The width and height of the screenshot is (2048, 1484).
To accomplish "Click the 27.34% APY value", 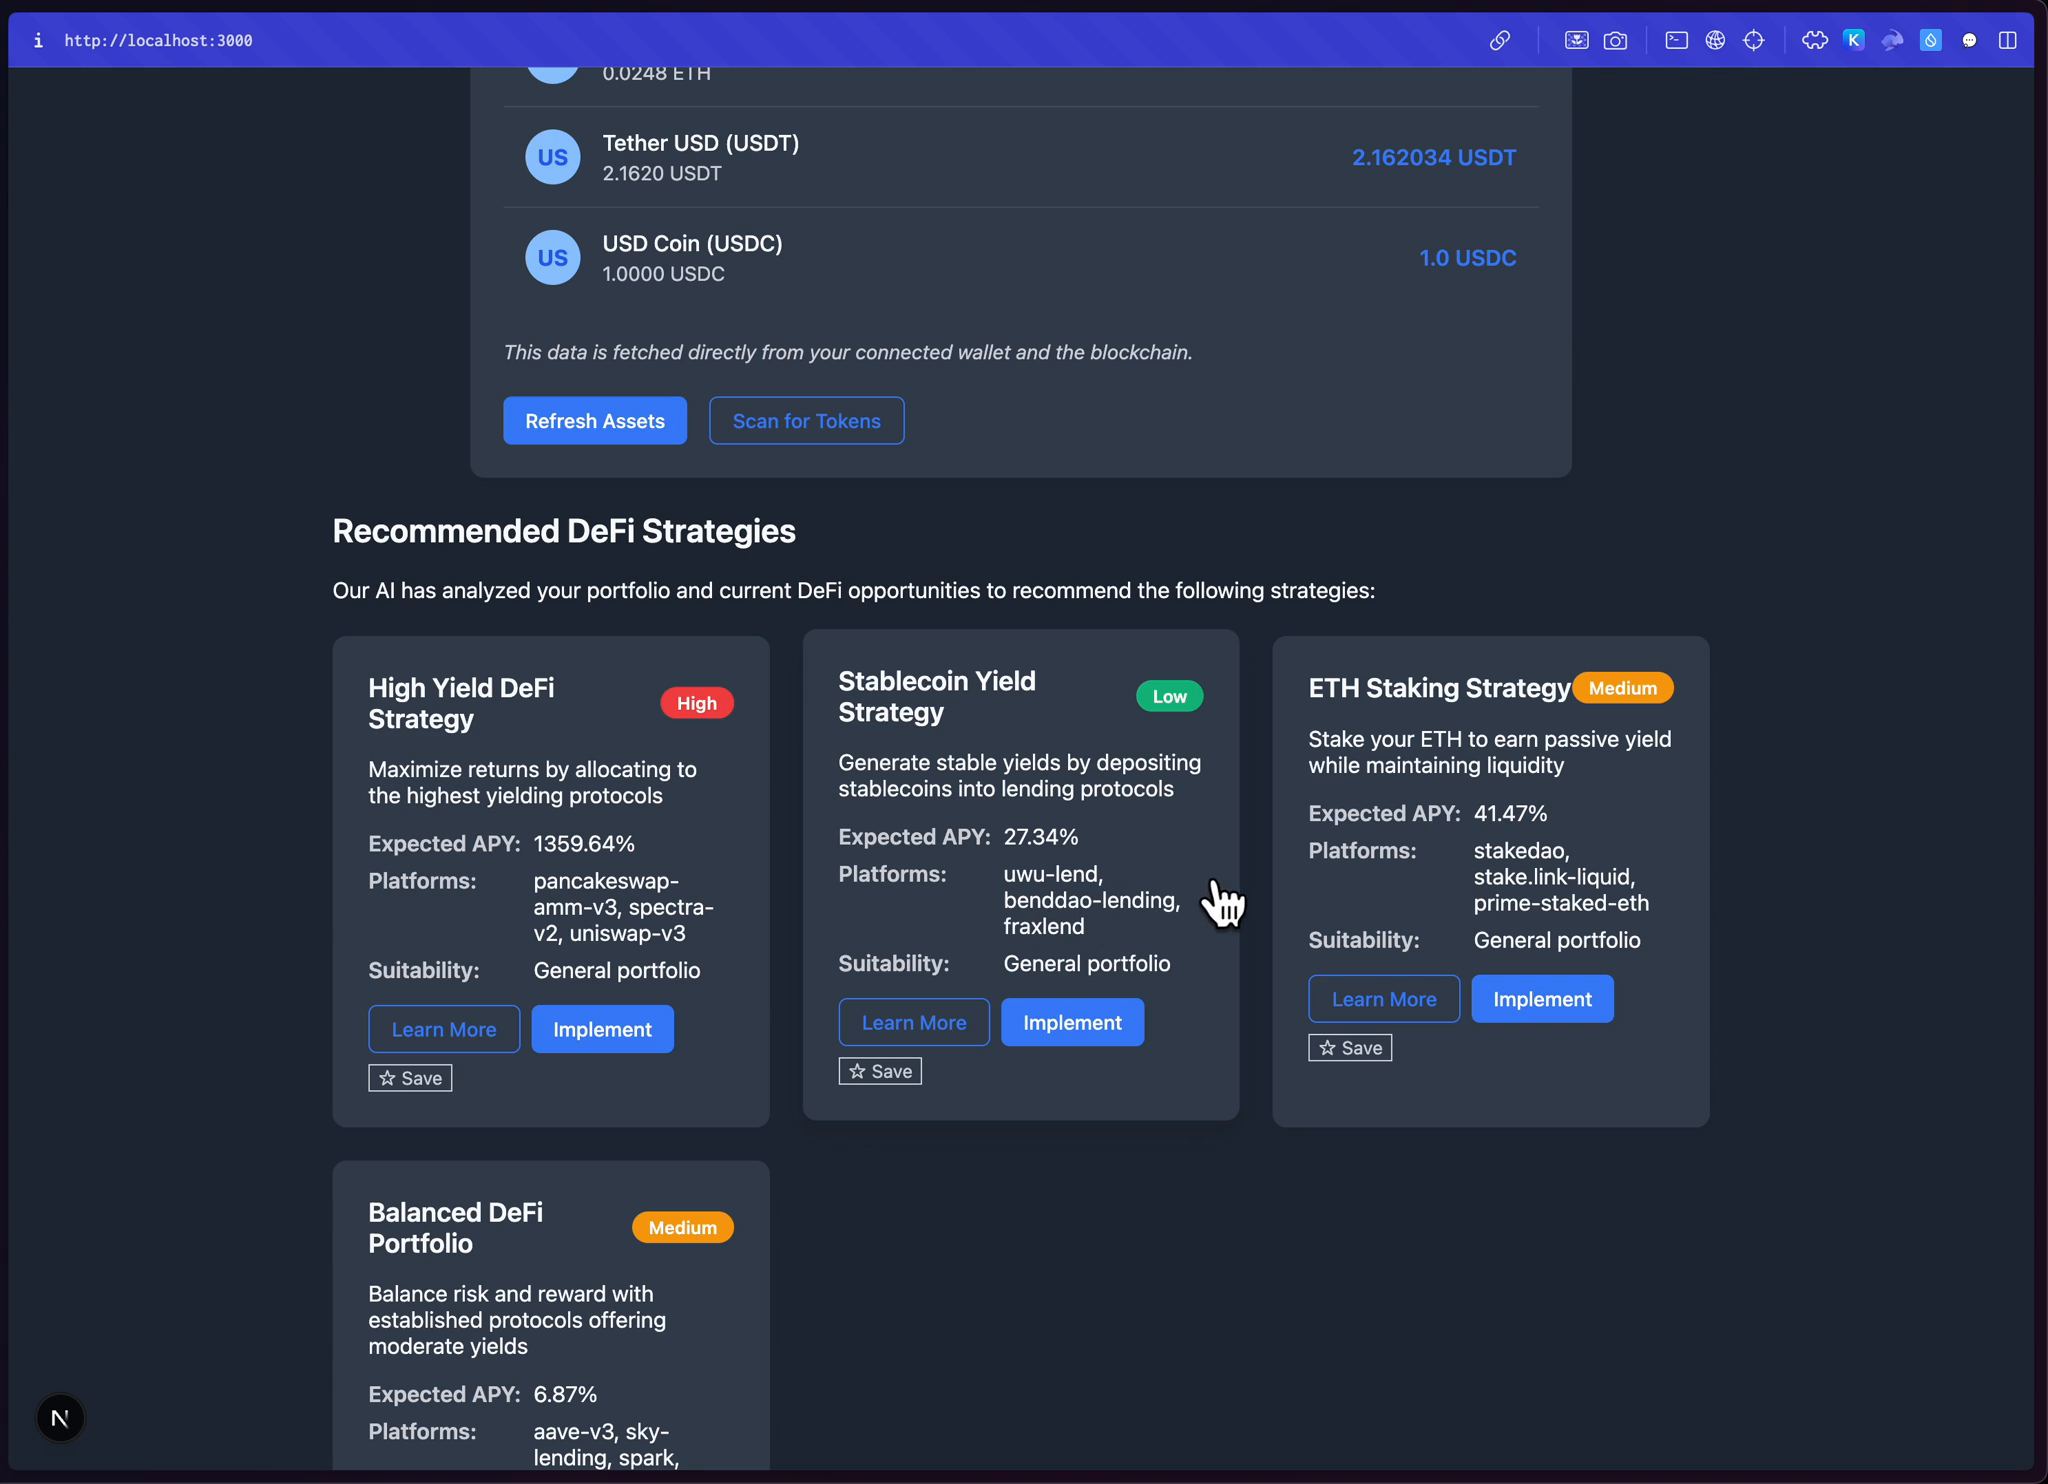I will (1040, 836).
